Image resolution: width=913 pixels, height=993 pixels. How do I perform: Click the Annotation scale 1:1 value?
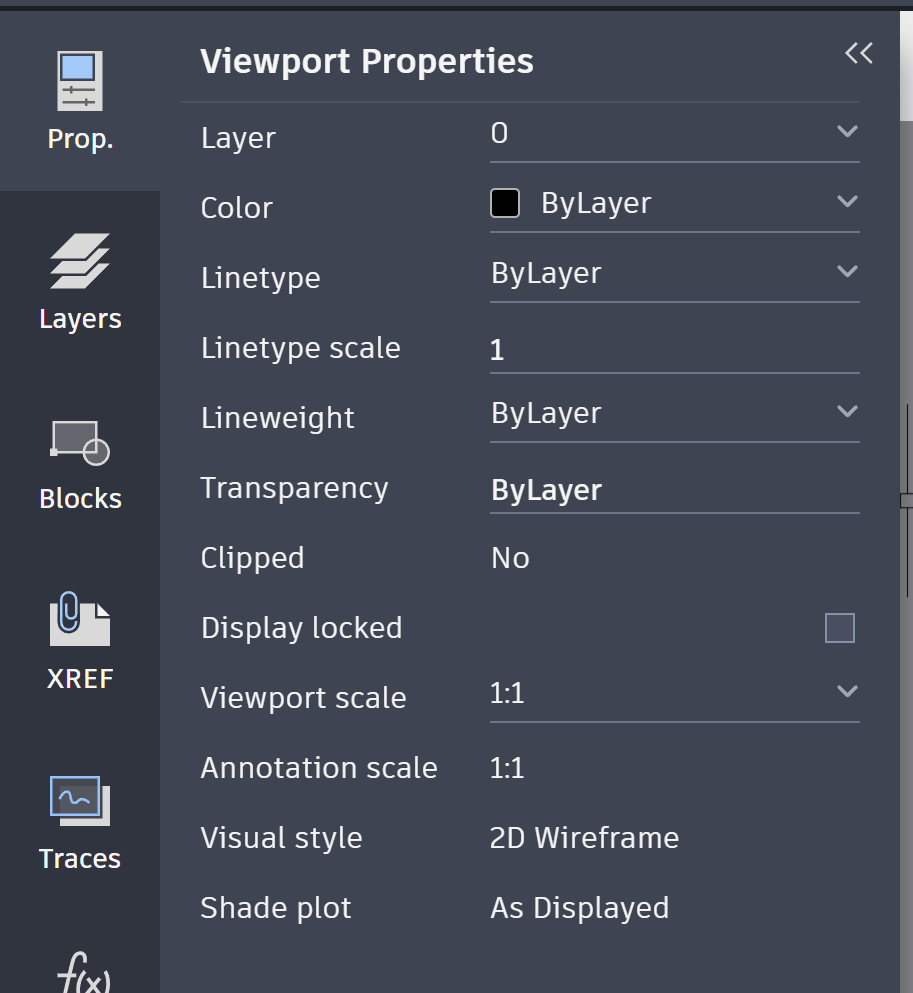507,768
